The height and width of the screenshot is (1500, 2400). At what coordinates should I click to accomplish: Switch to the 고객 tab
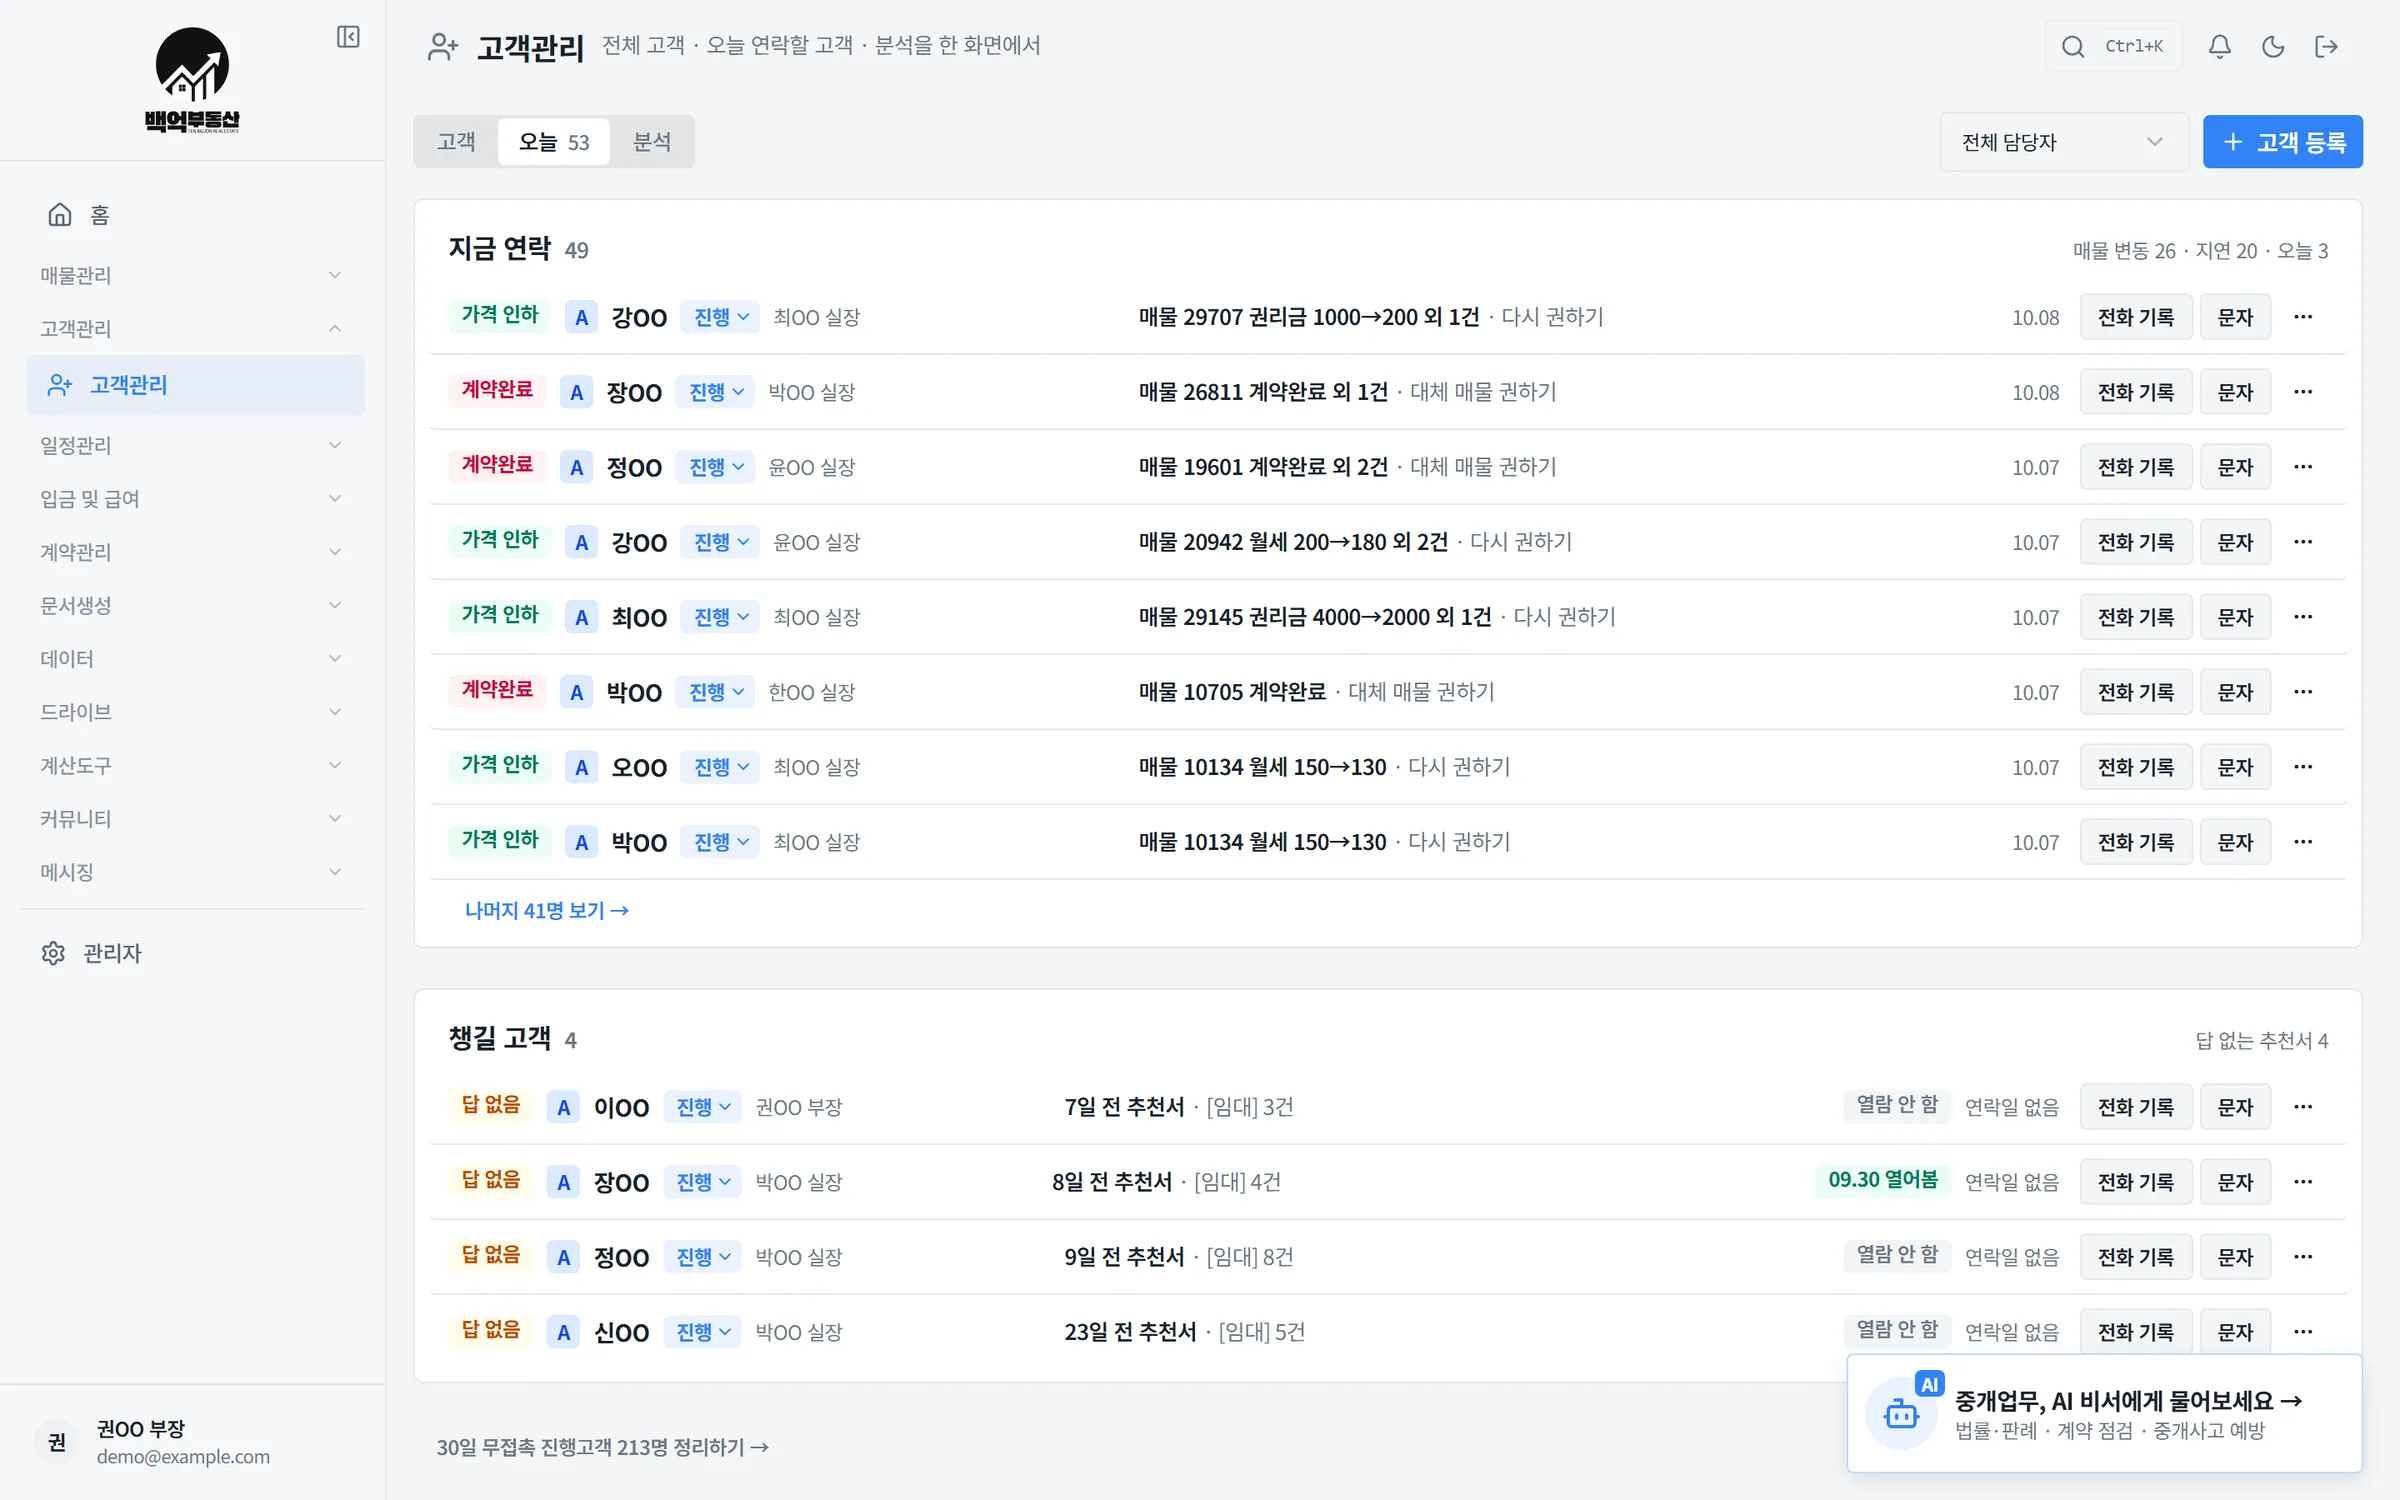[x=456, y=142]
